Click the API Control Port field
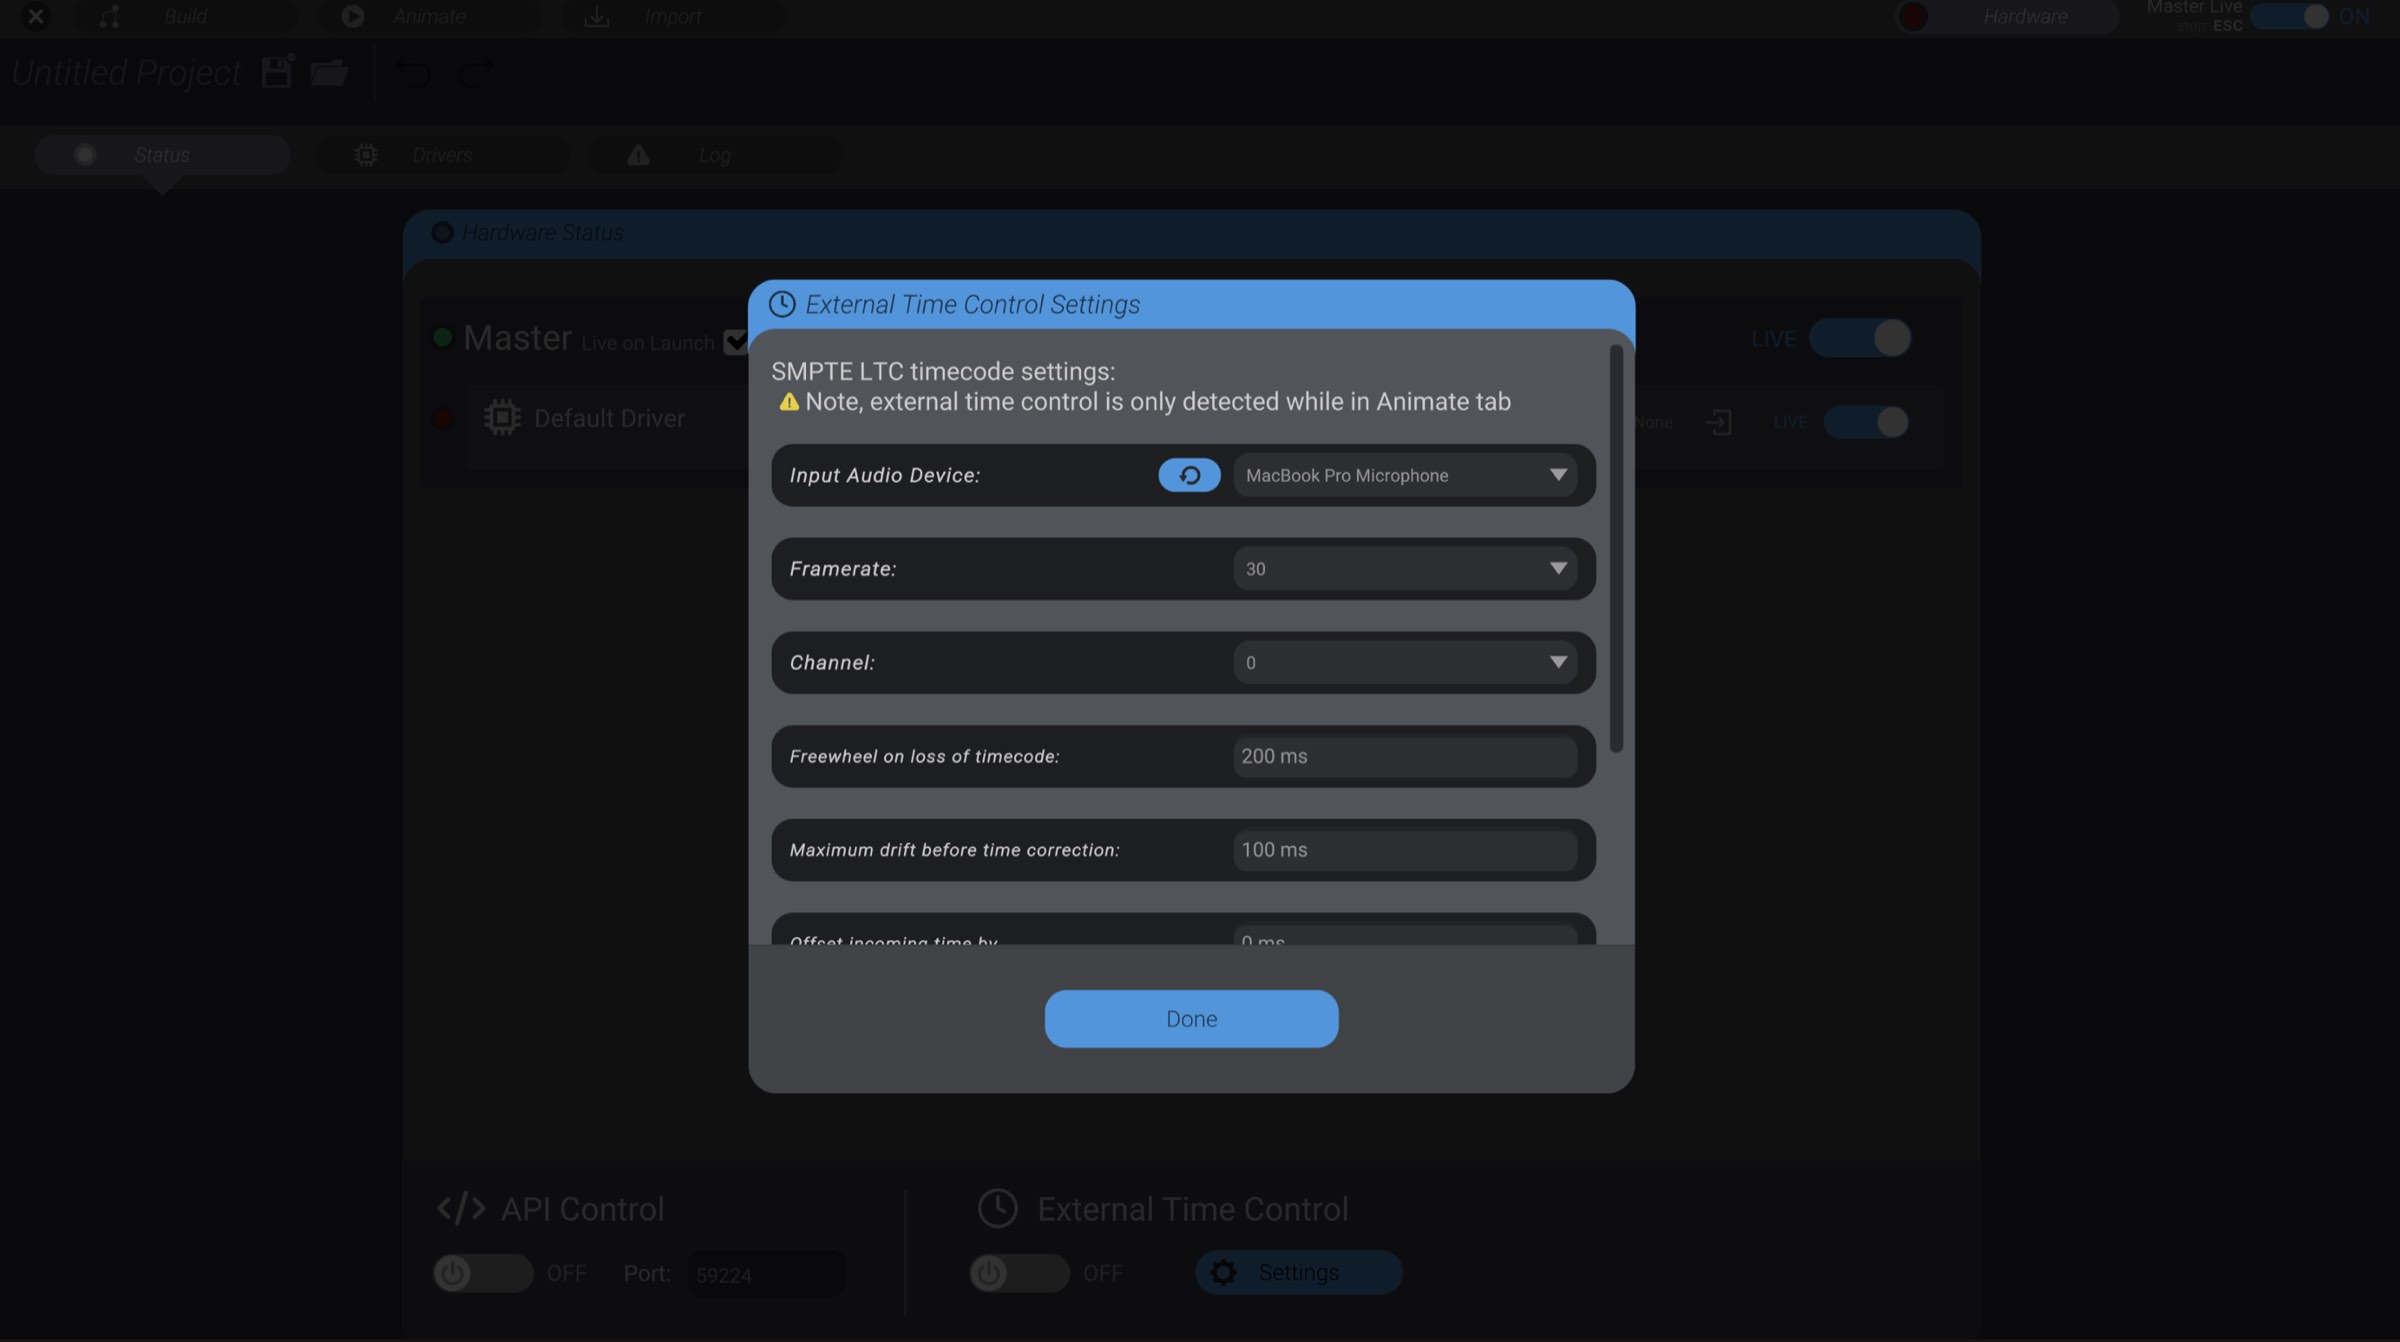 click(765, 1272)
